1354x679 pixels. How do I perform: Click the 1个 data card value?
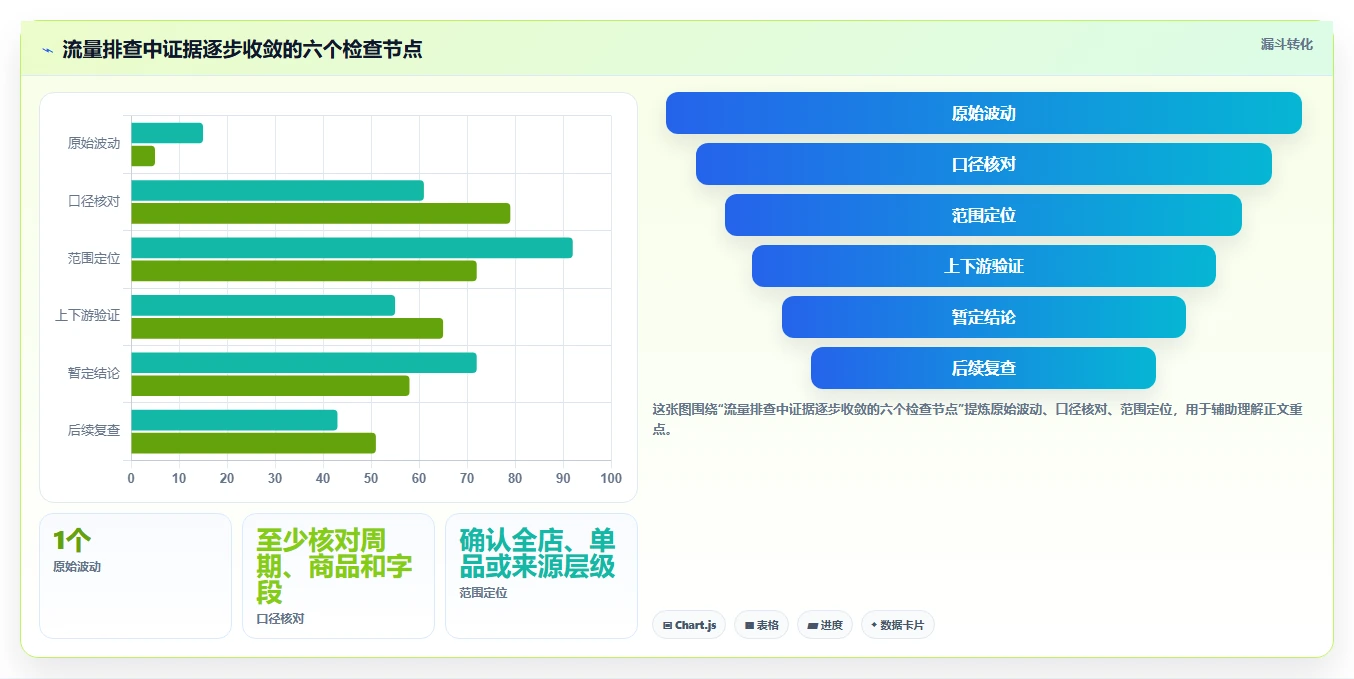pyautogui.click(x=72, y=541)
